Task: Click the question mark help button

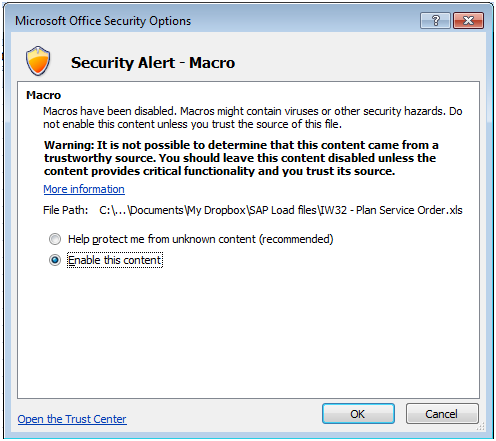Action: coord(435,21)
